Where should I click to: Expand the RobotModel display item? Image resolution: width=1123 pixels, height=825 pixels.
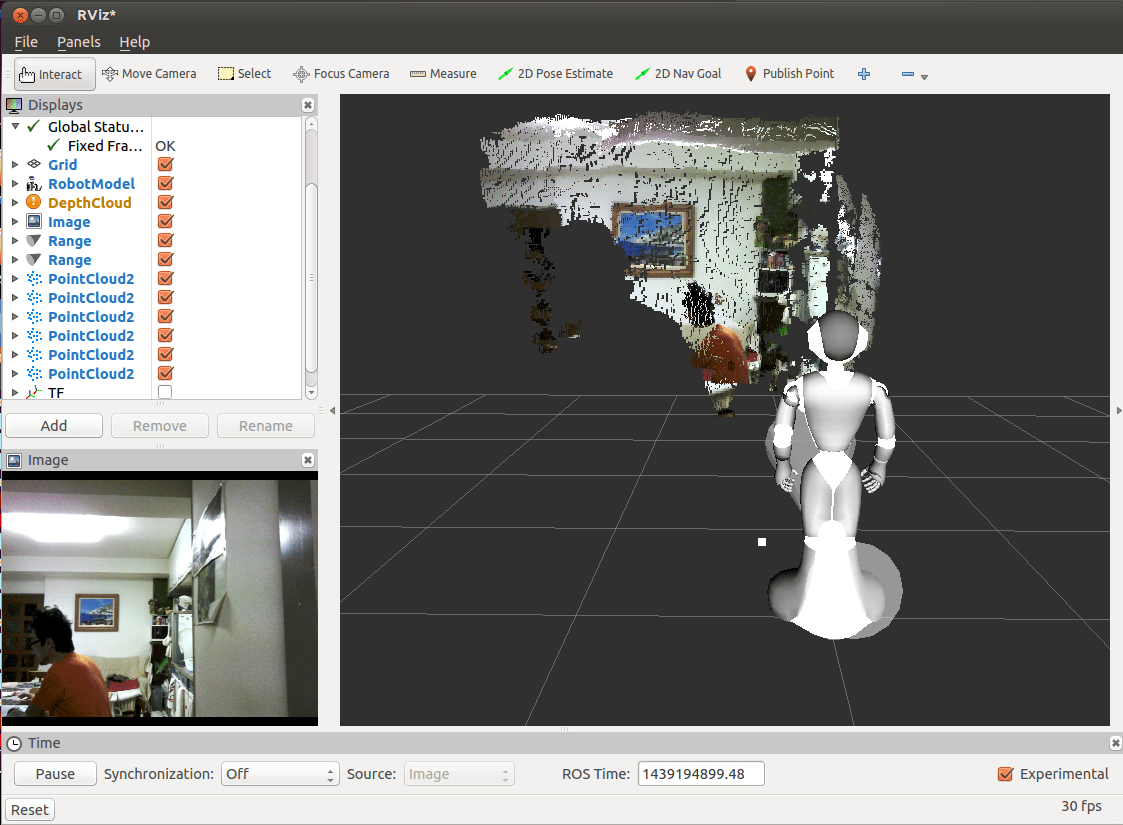click(x=15, y=183)
